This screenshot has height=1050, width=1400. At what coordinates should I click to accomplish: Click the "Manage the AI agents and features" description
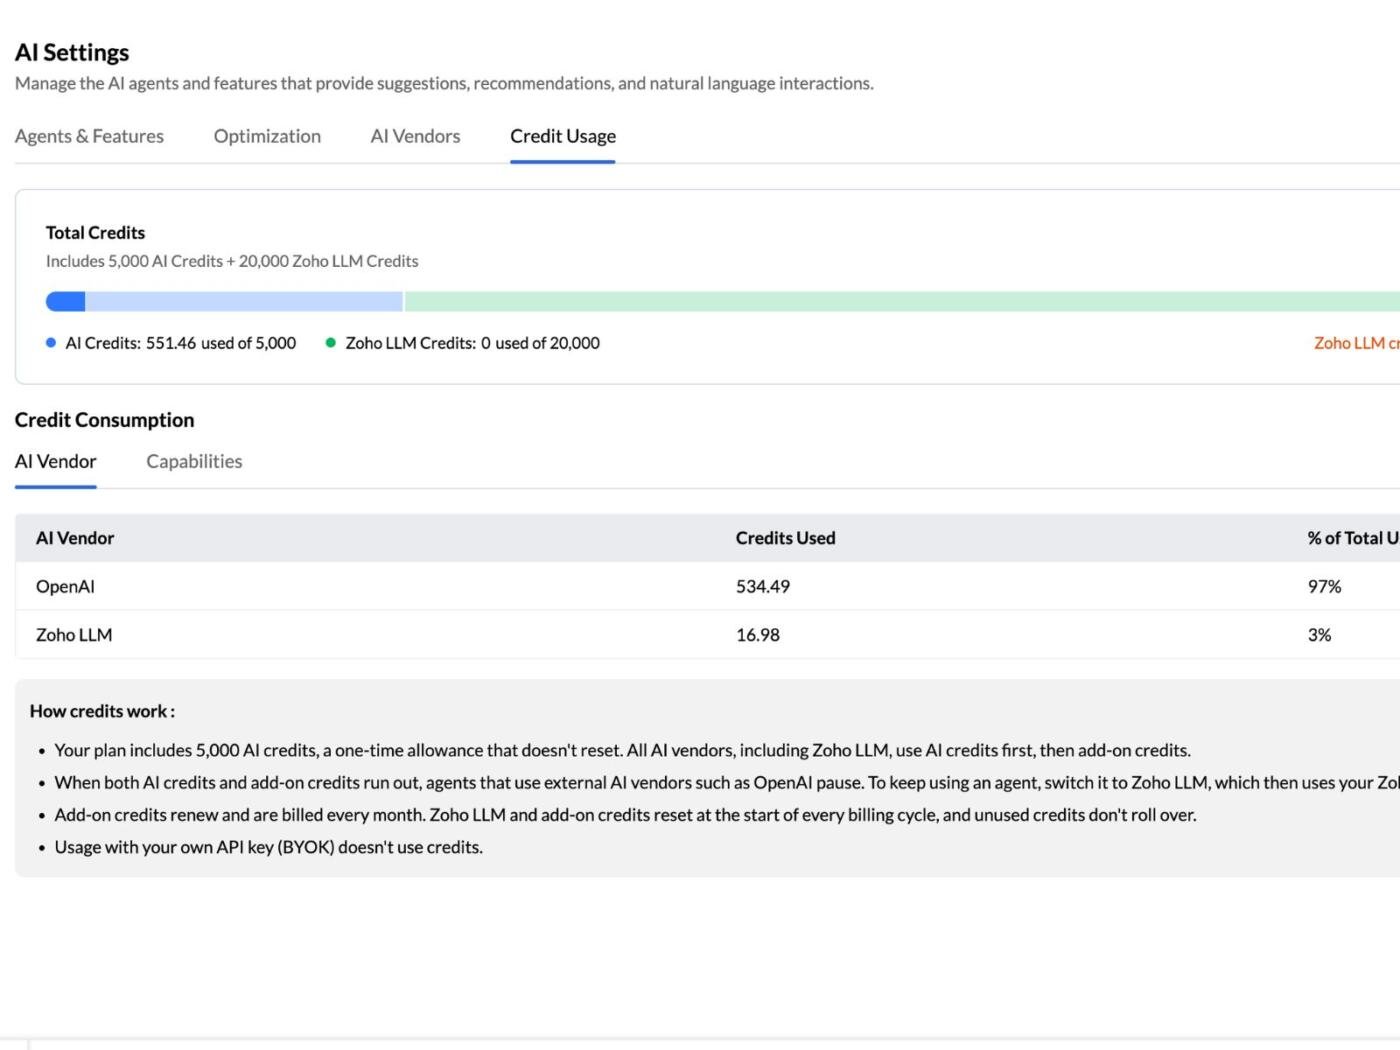[x=444, y=83]
